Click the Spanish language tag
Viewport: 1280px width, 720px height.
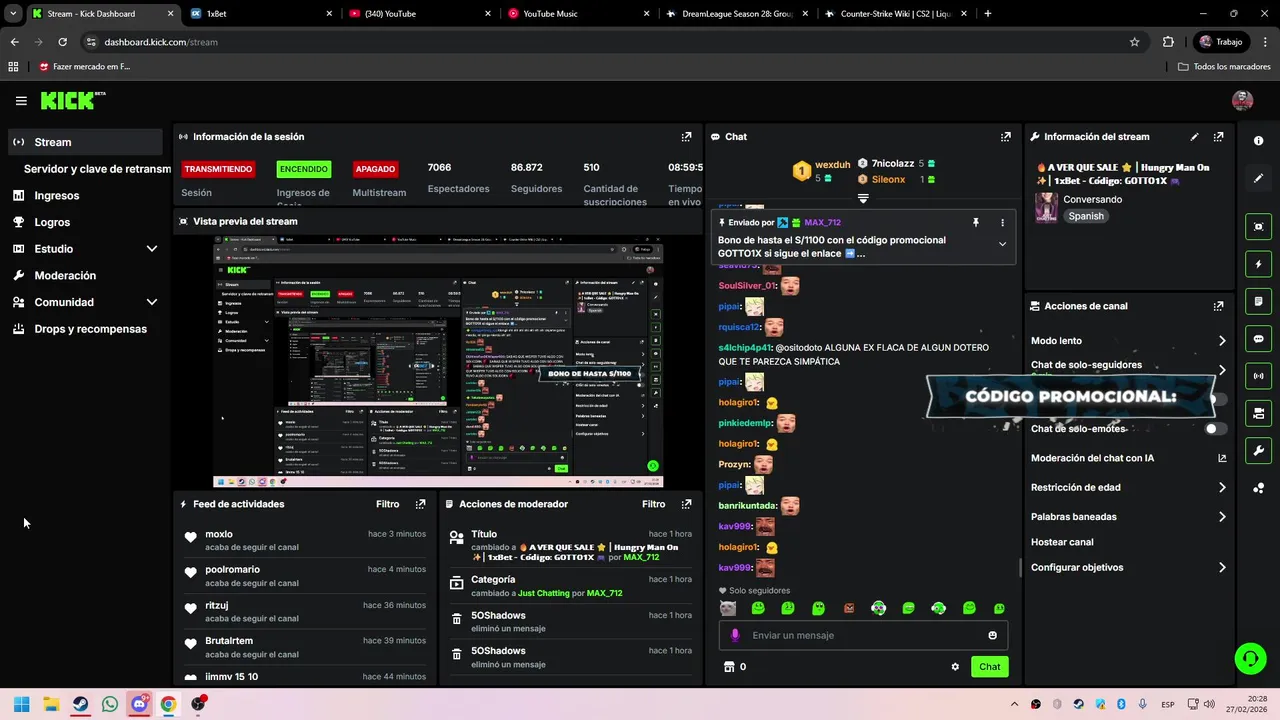tap(1086, 216)
